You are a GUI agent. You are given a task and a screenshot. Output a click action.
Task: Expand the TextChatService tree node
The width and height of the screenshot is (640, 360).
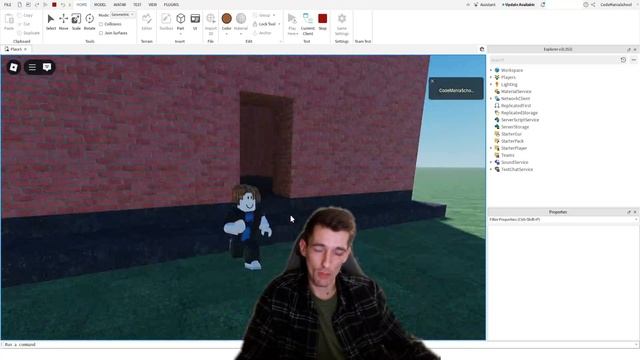[x=491, y=169]
